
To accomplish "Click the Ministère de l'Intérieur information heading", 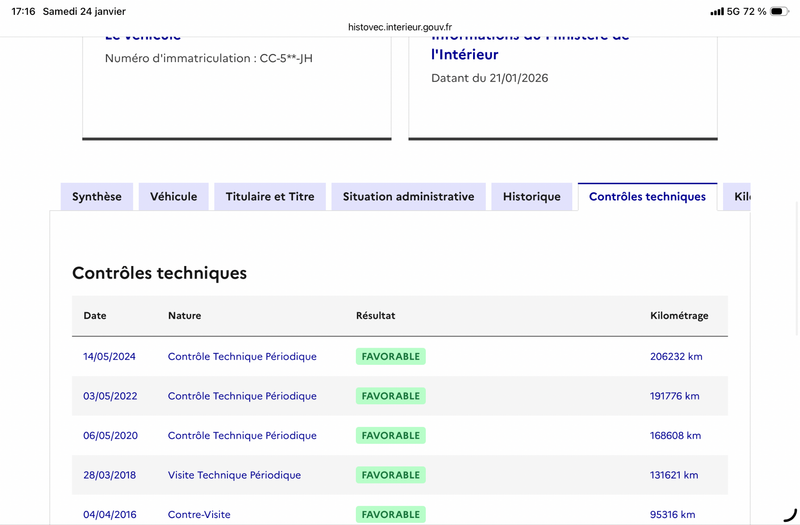I will (530, 45).
